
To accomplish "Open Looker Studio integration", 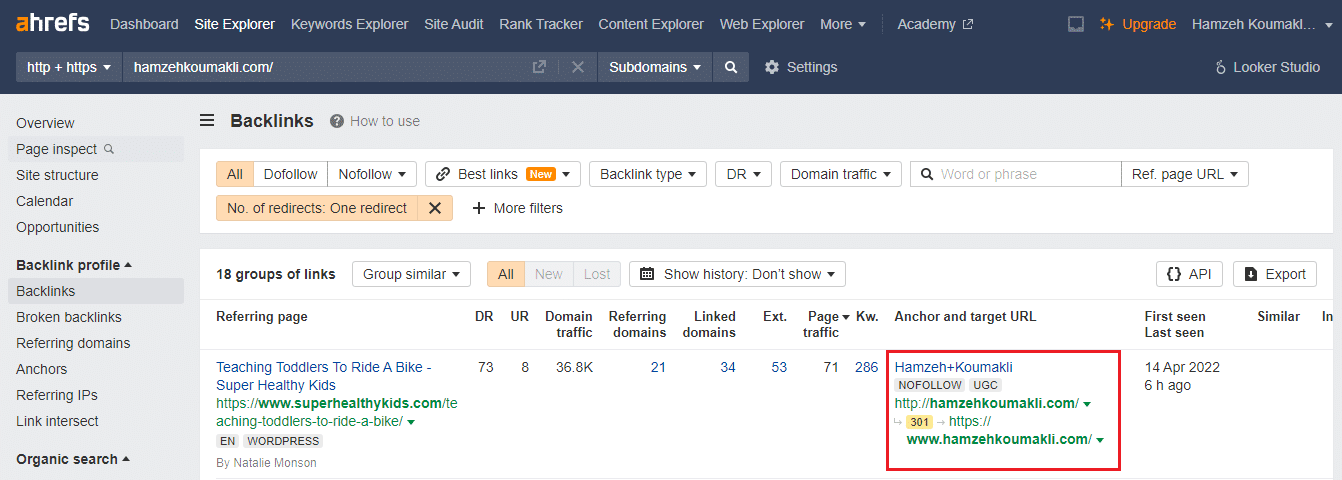I will 1267,67.
